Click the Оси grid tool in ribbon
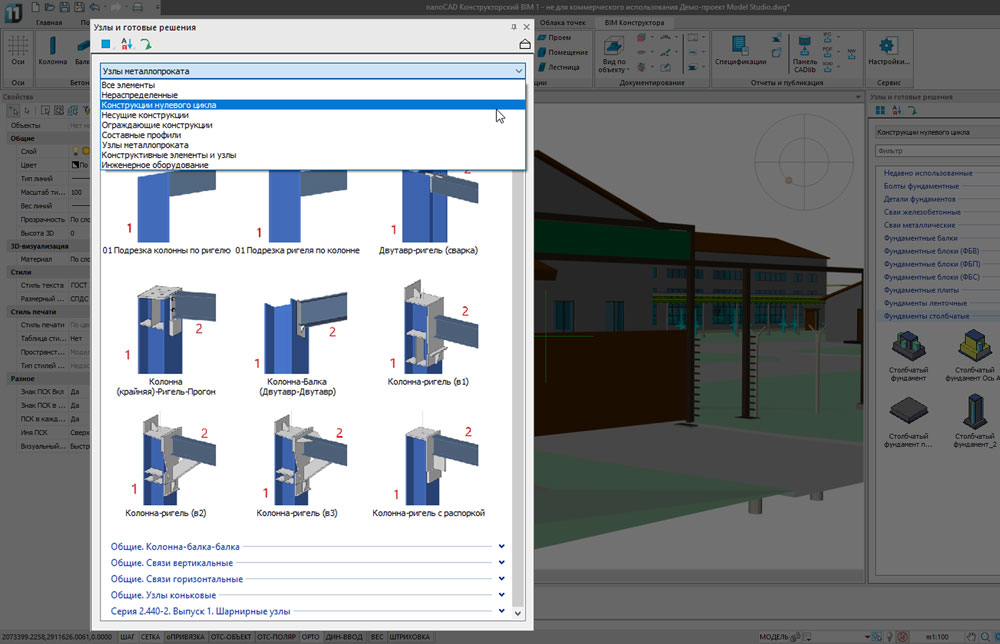 (18, 50)
